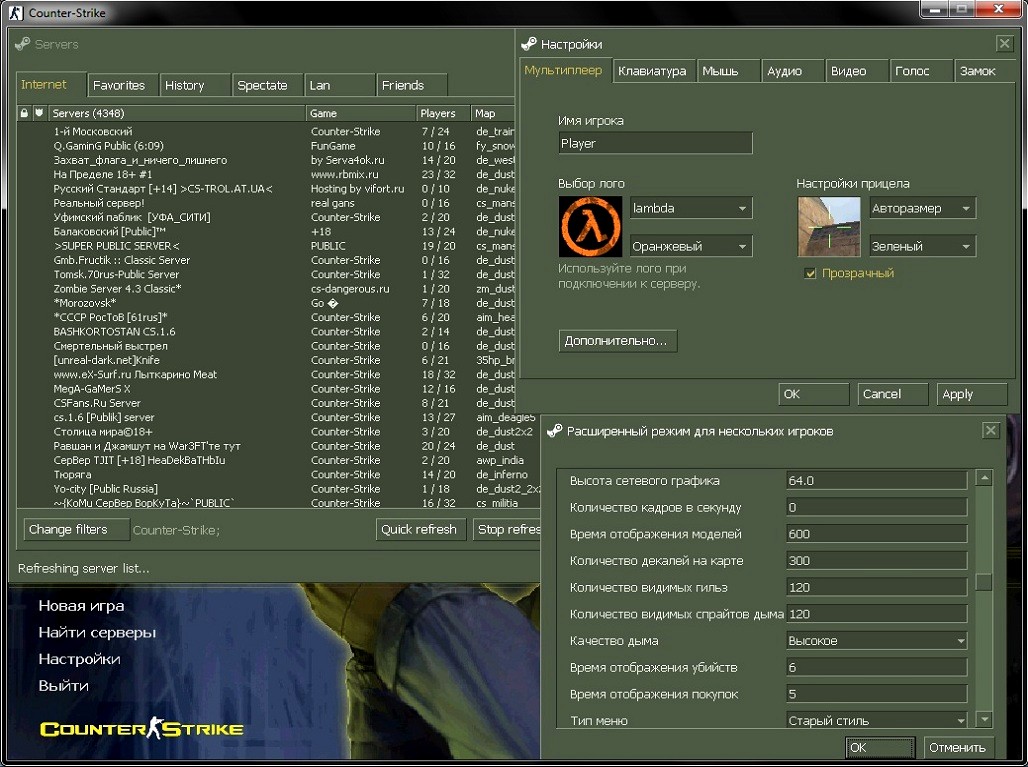
Task: Click the secure shield column icon
Action: click(39, 114)
